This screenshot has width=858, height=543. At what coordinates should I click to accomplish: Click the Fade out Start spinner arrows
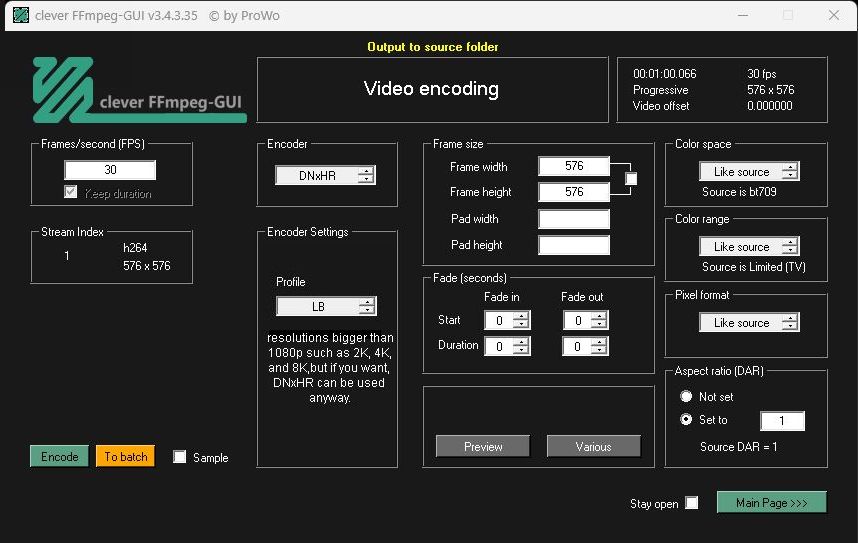(x=600, y=320)
